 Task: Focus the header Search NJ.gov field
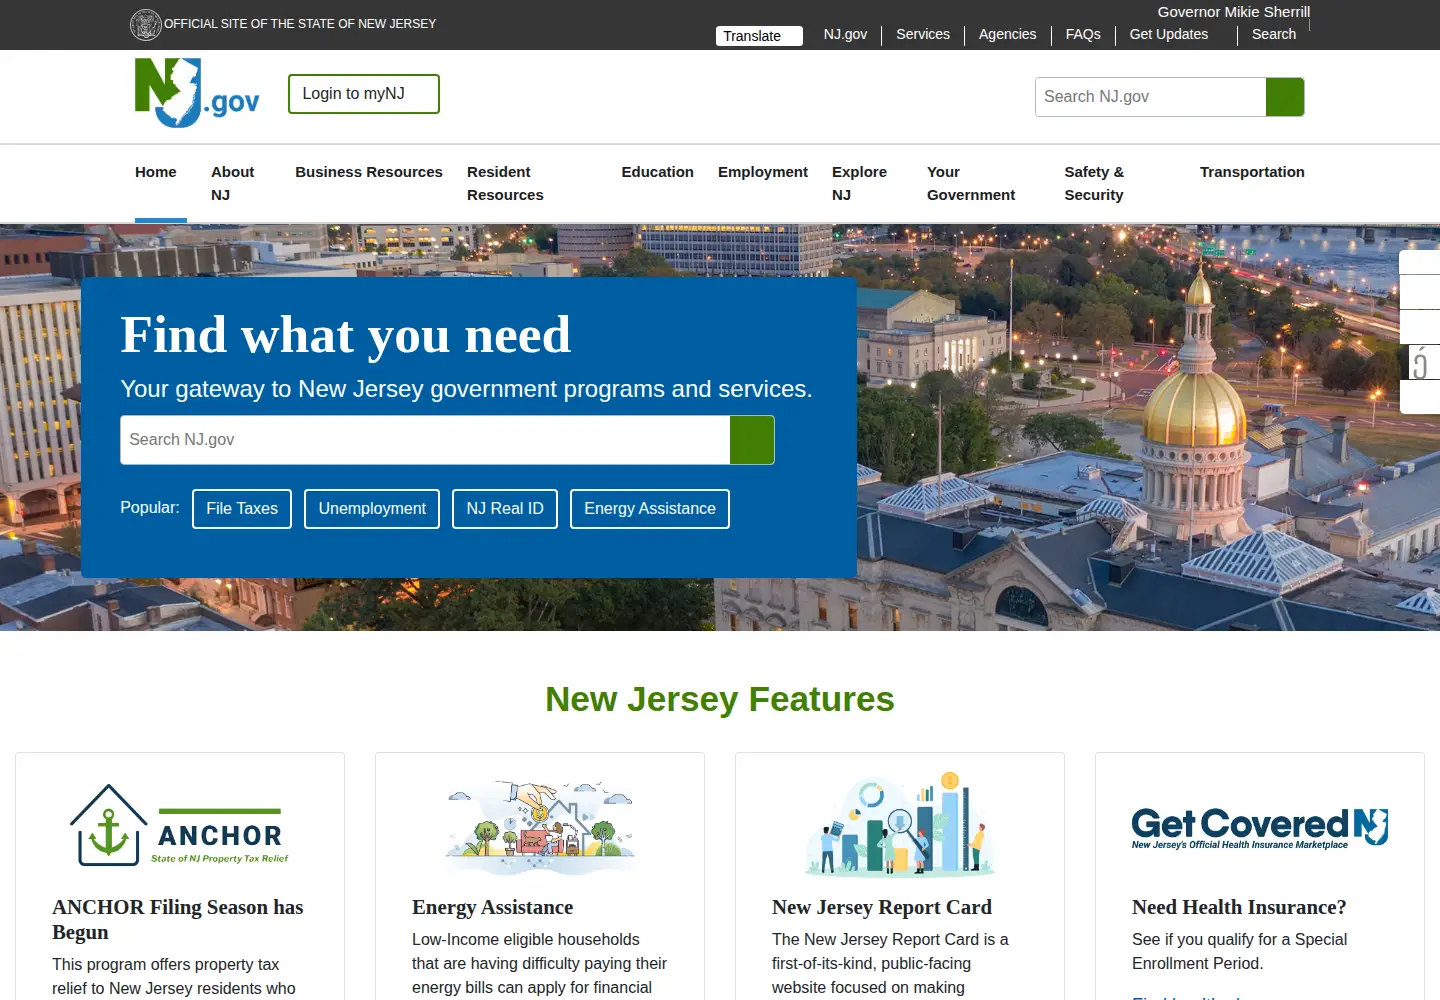pos(1151,97)
